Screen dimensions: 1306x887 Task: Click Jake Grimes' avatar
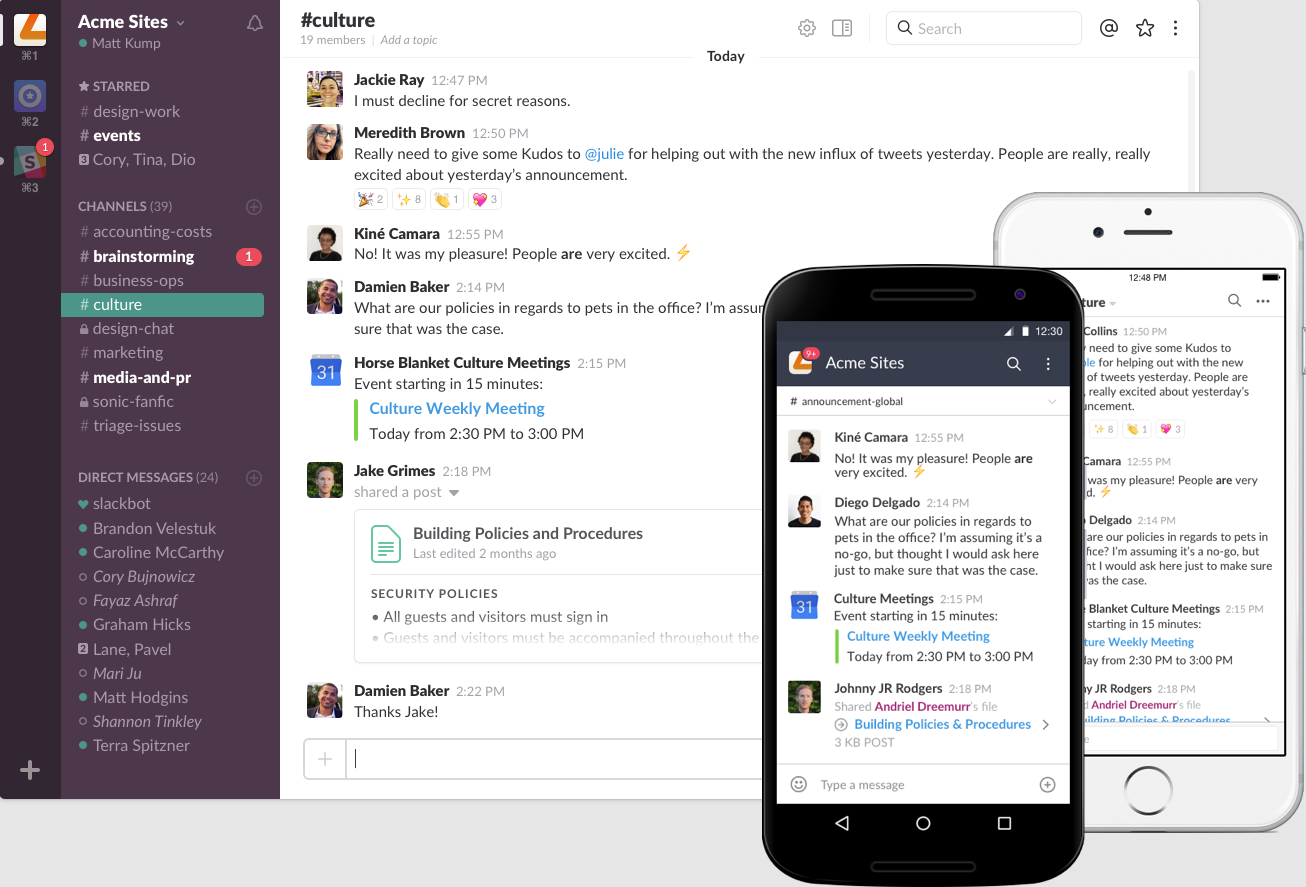coord(326,480)
